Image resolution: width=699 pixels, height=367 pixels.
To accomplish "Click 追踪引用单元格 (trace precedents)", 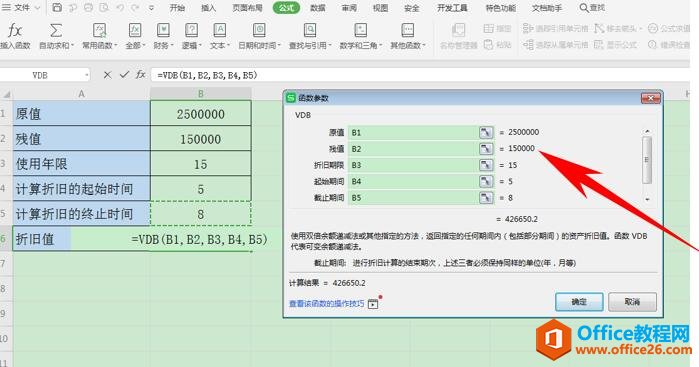I will [555, 29].
